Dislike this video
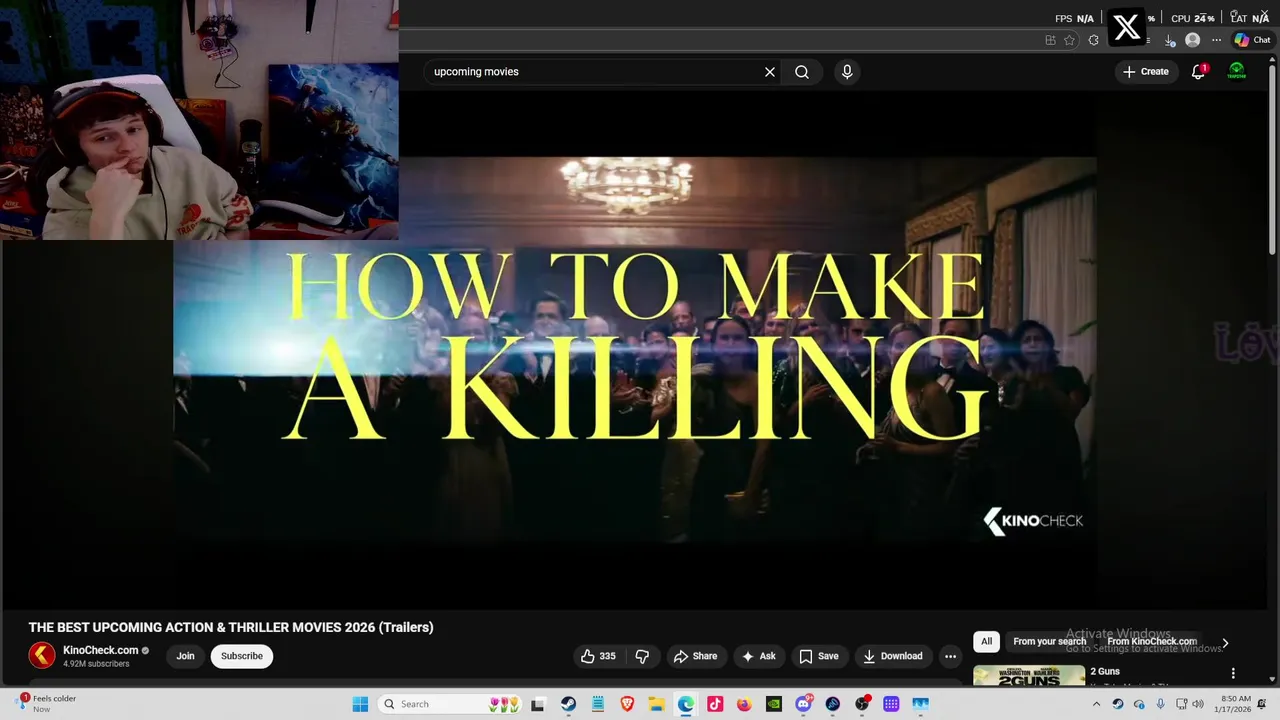 click(642, 656)
